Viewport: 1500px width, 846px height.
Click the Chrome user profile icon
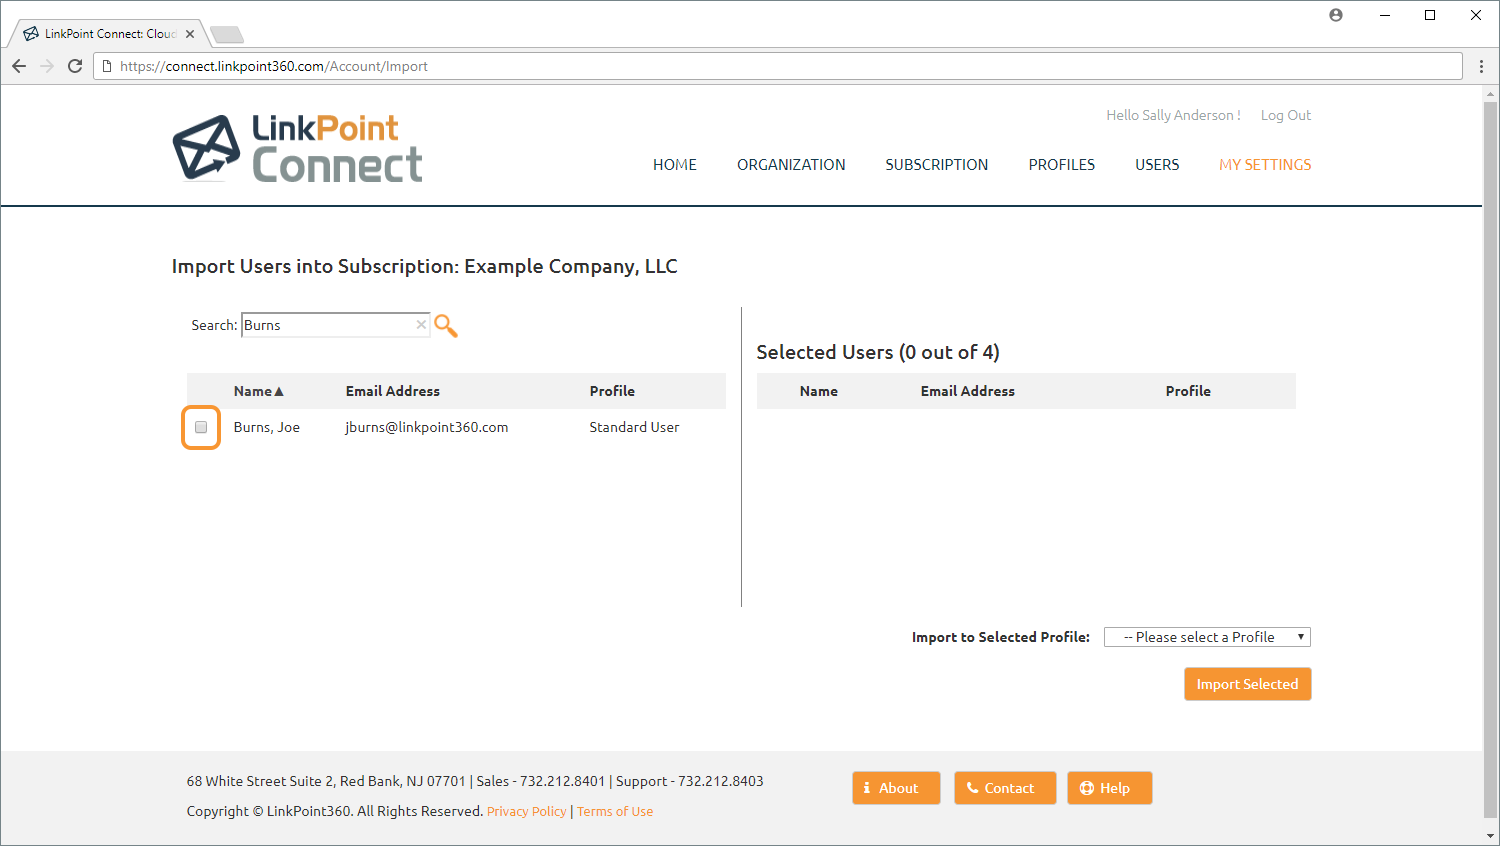(1336, 15)
